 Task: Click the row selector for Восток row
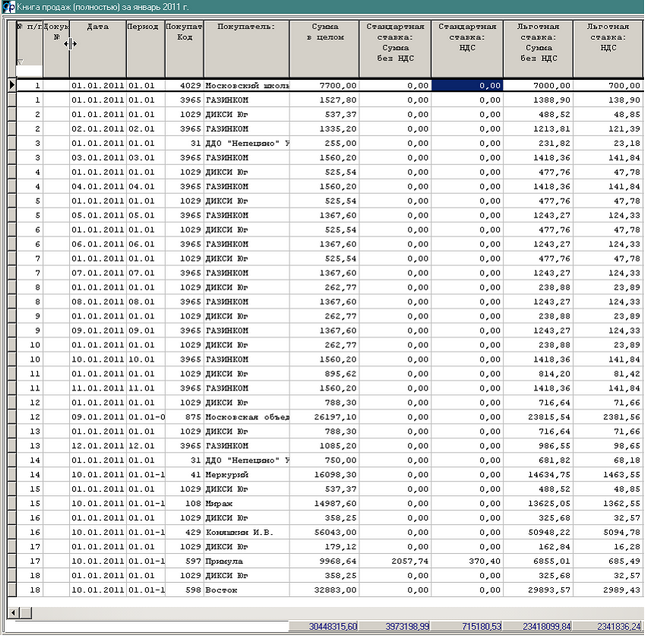[x=12, y=590]
